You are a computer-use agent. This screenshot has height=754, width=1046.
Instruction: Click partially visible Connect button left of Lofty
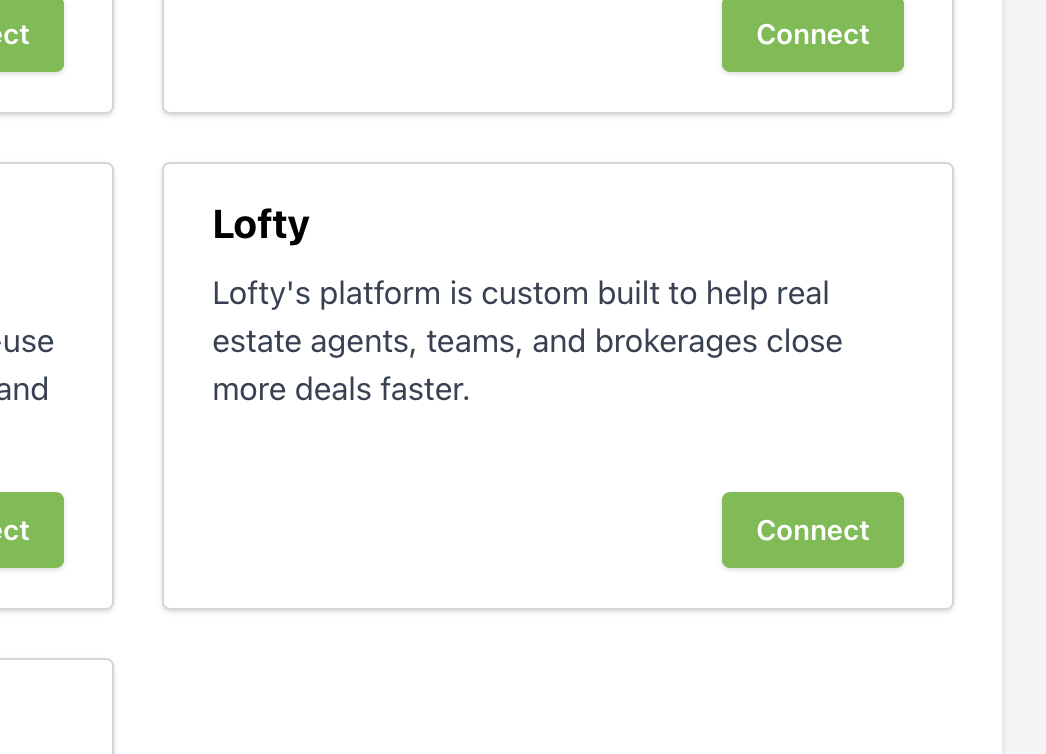click(30, 530)
